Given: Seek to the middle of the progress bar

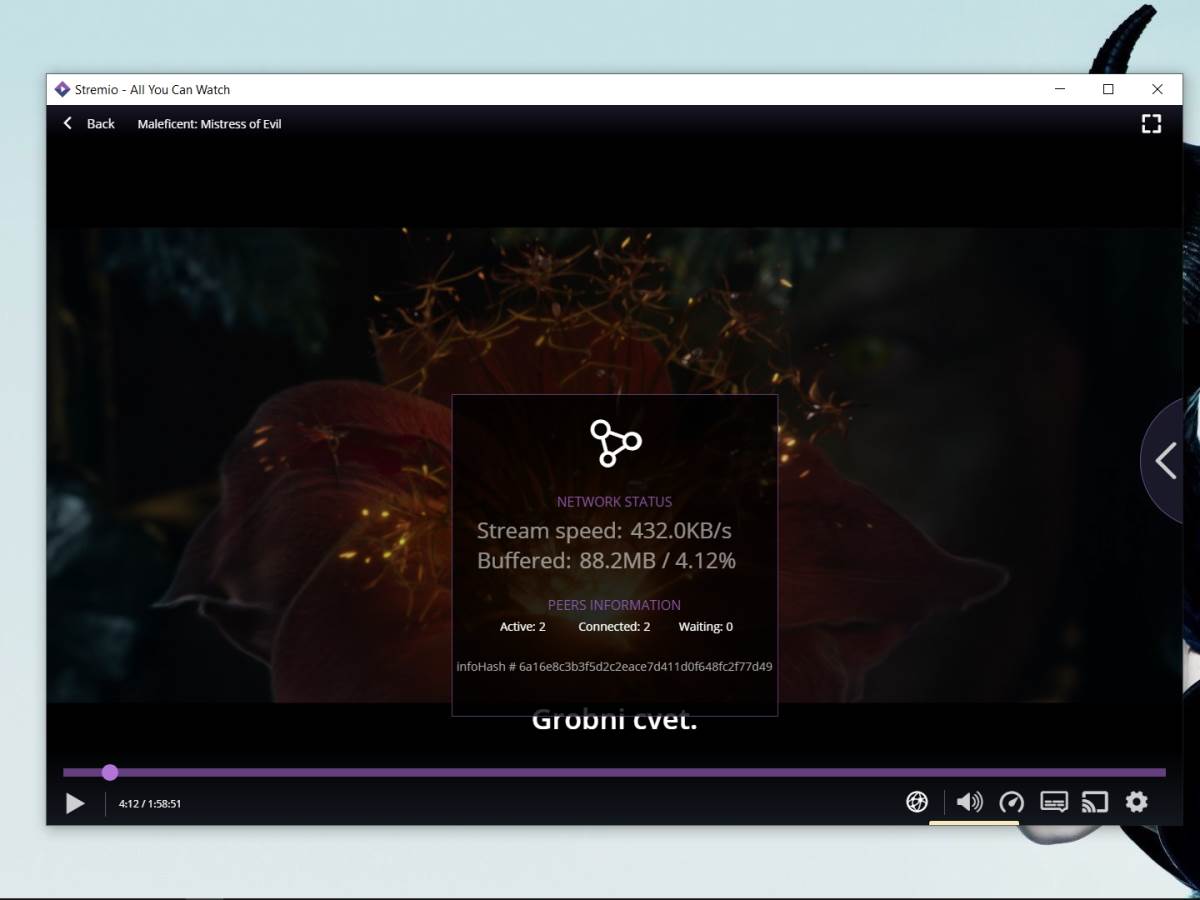Looking at the screenshot, I should pyautogui.click(x=614, y=772).
